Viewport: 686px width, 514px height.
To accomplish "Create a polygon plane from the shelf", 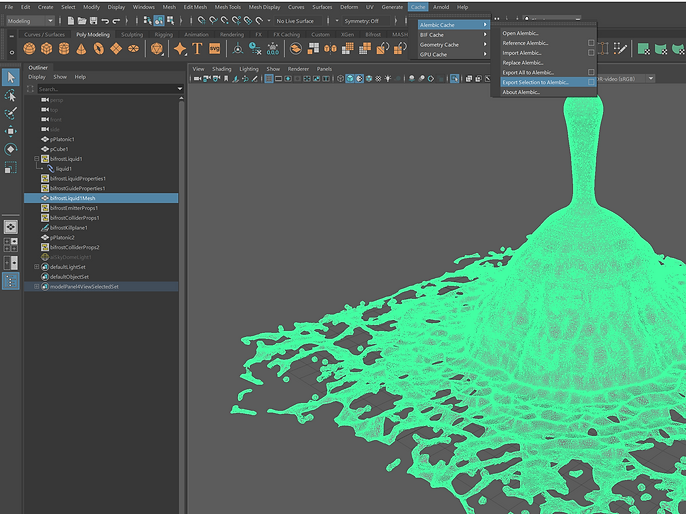I will pos(116,49).
